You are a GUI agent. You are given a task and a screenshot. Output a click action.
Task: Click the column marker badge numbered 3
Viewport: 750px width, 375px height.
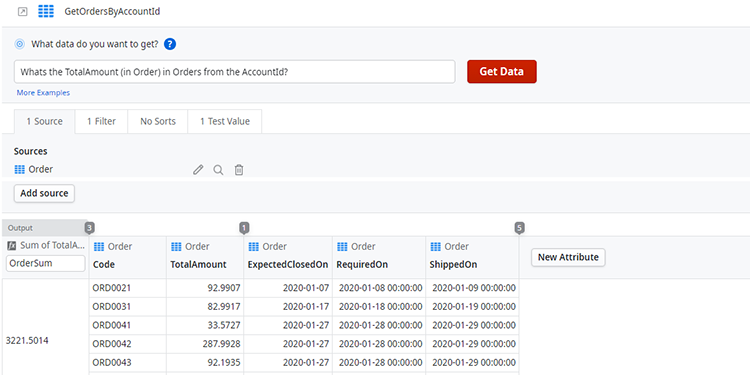click(x=89, y=228)
